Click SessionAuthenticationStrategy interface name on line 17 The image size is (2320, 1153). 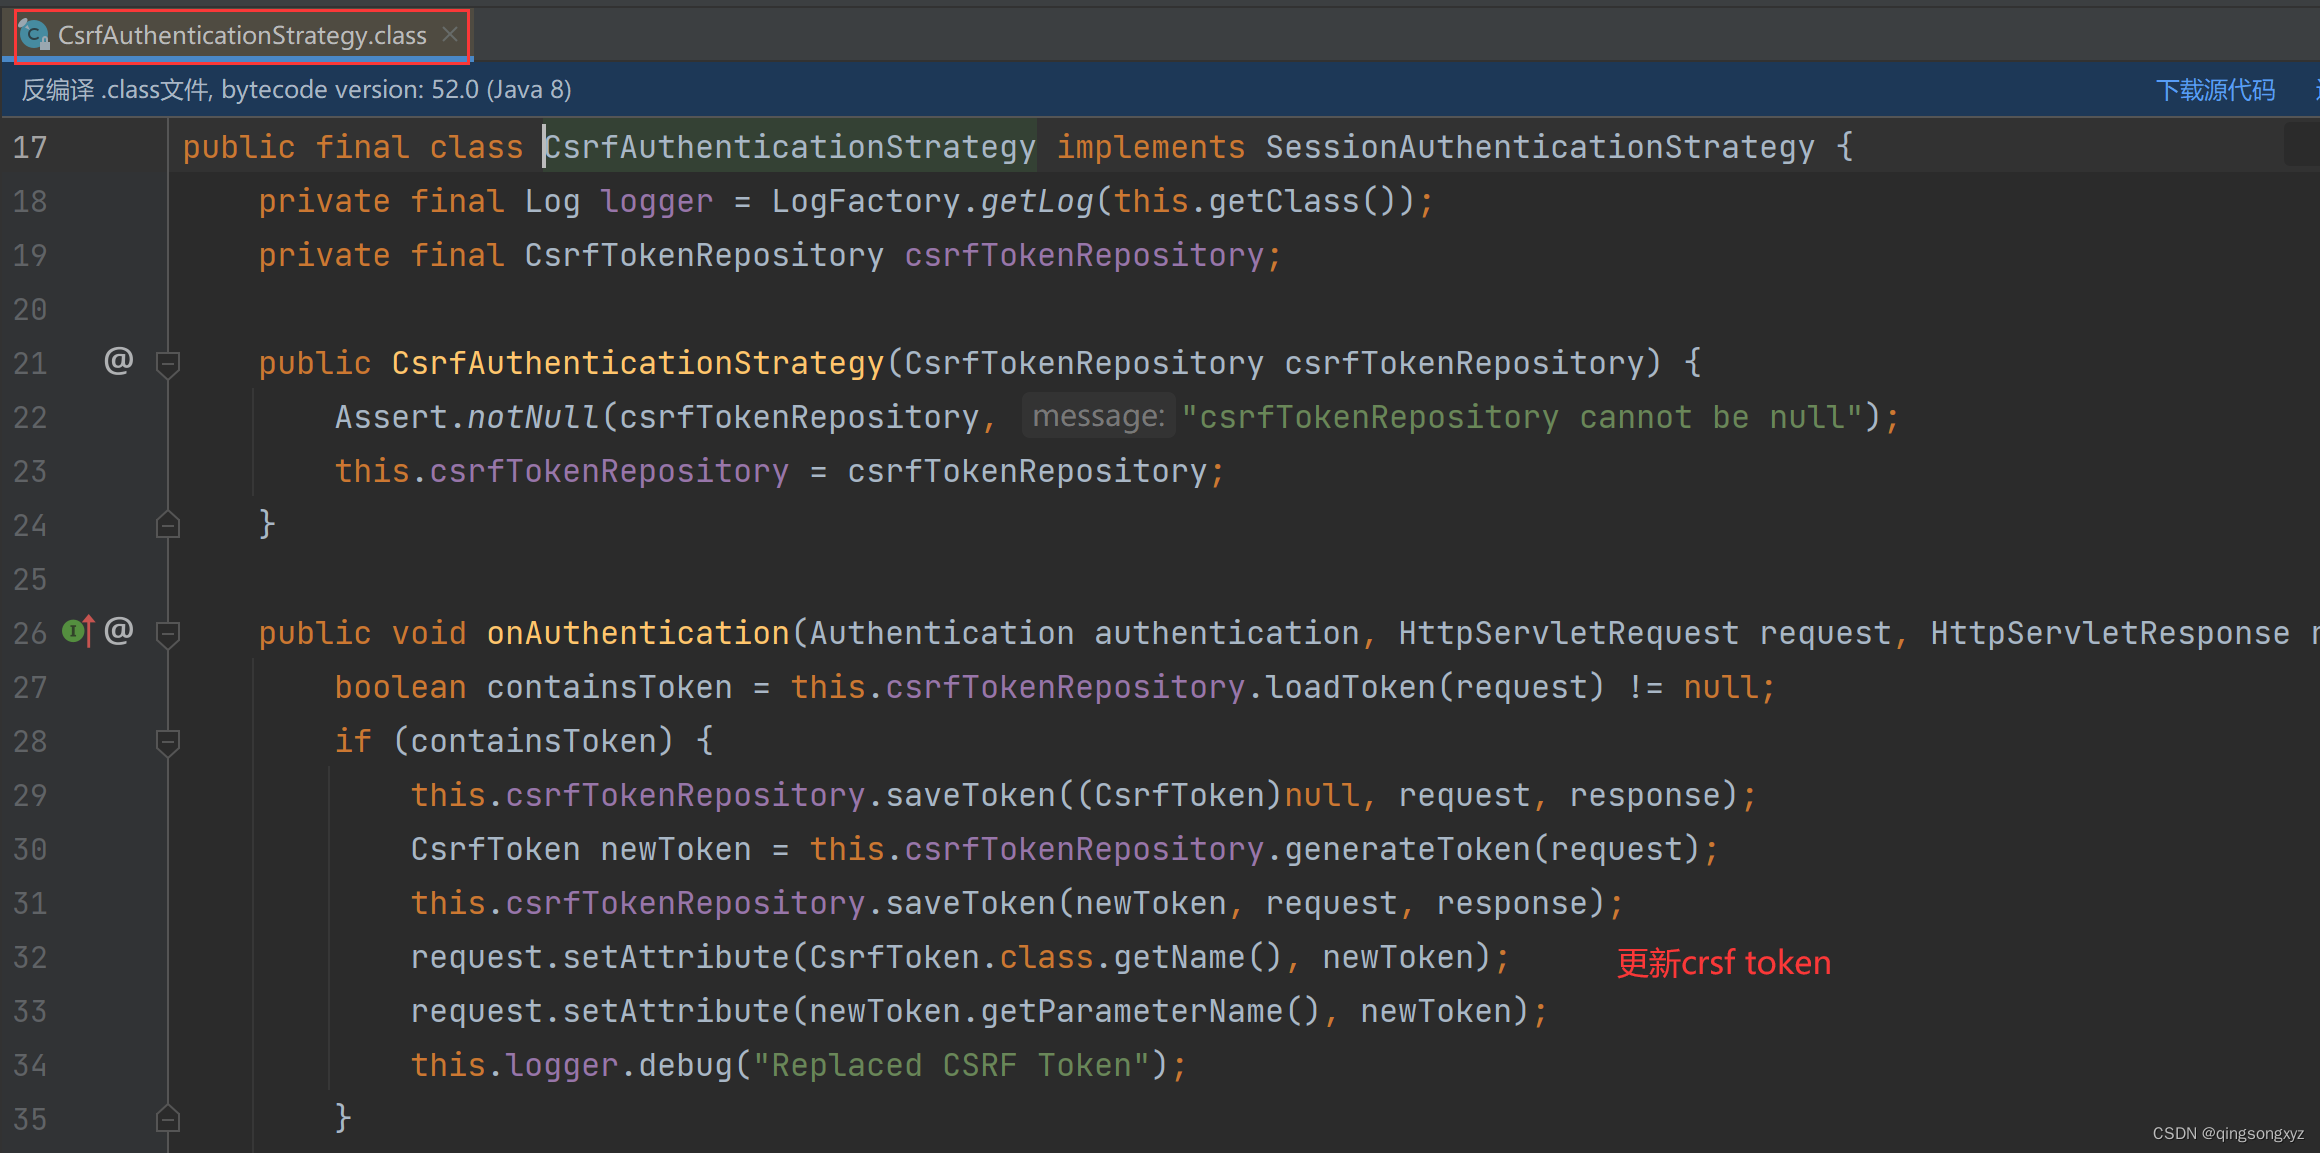coord(1540,148)
